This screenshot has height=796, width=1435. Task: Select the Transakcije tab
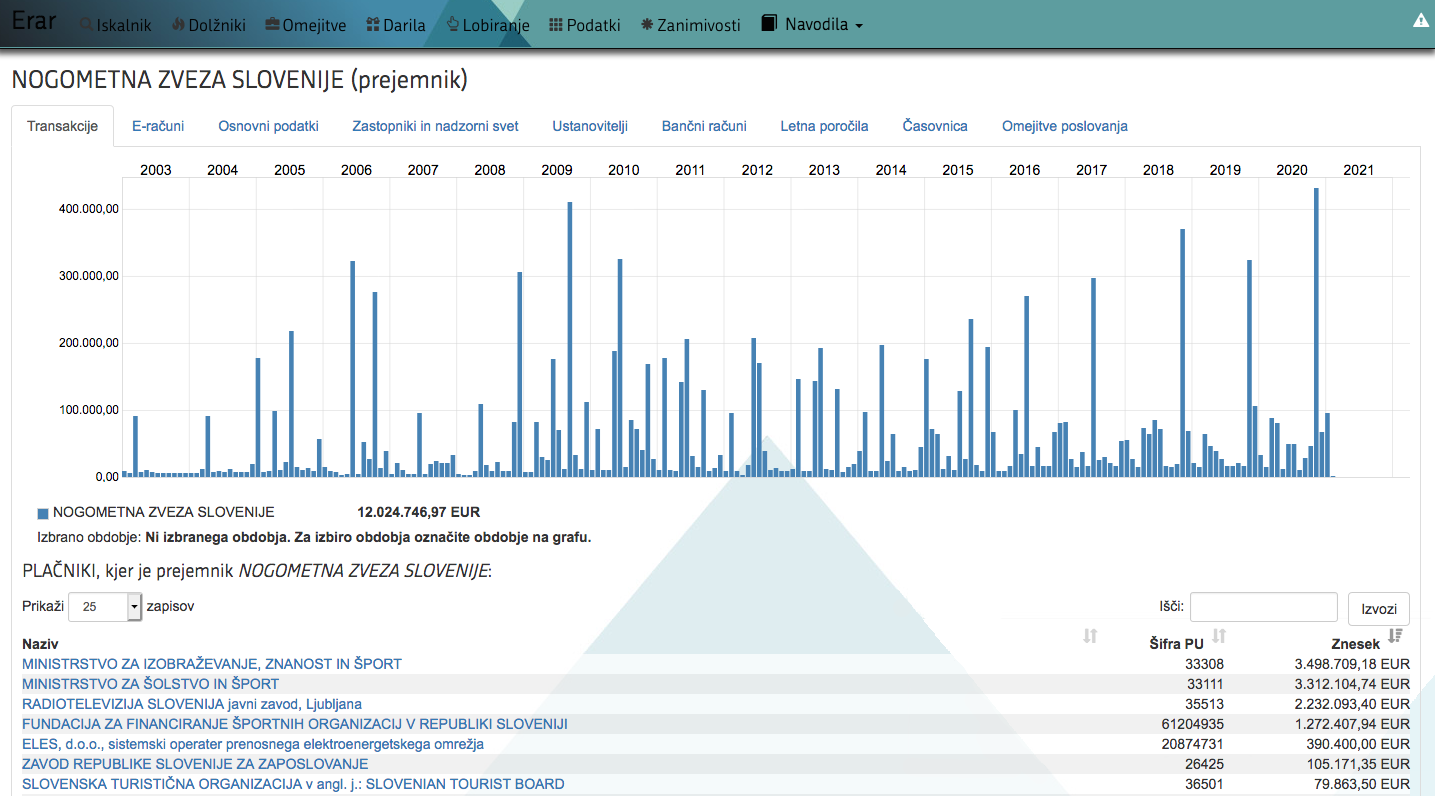pyautogui.click(x=62, y=126)
